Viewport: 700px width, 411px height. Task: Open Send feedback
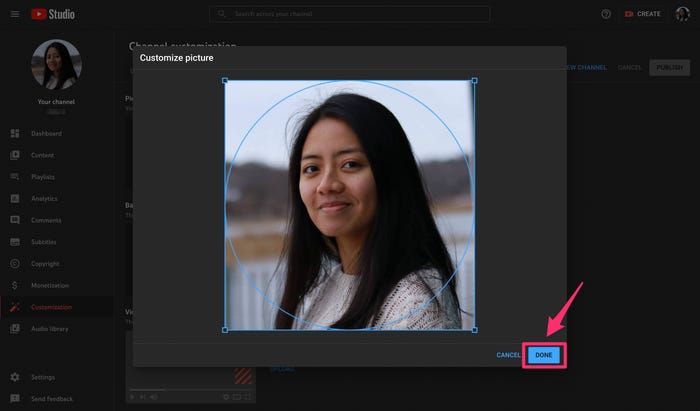(x=52, y=399)
